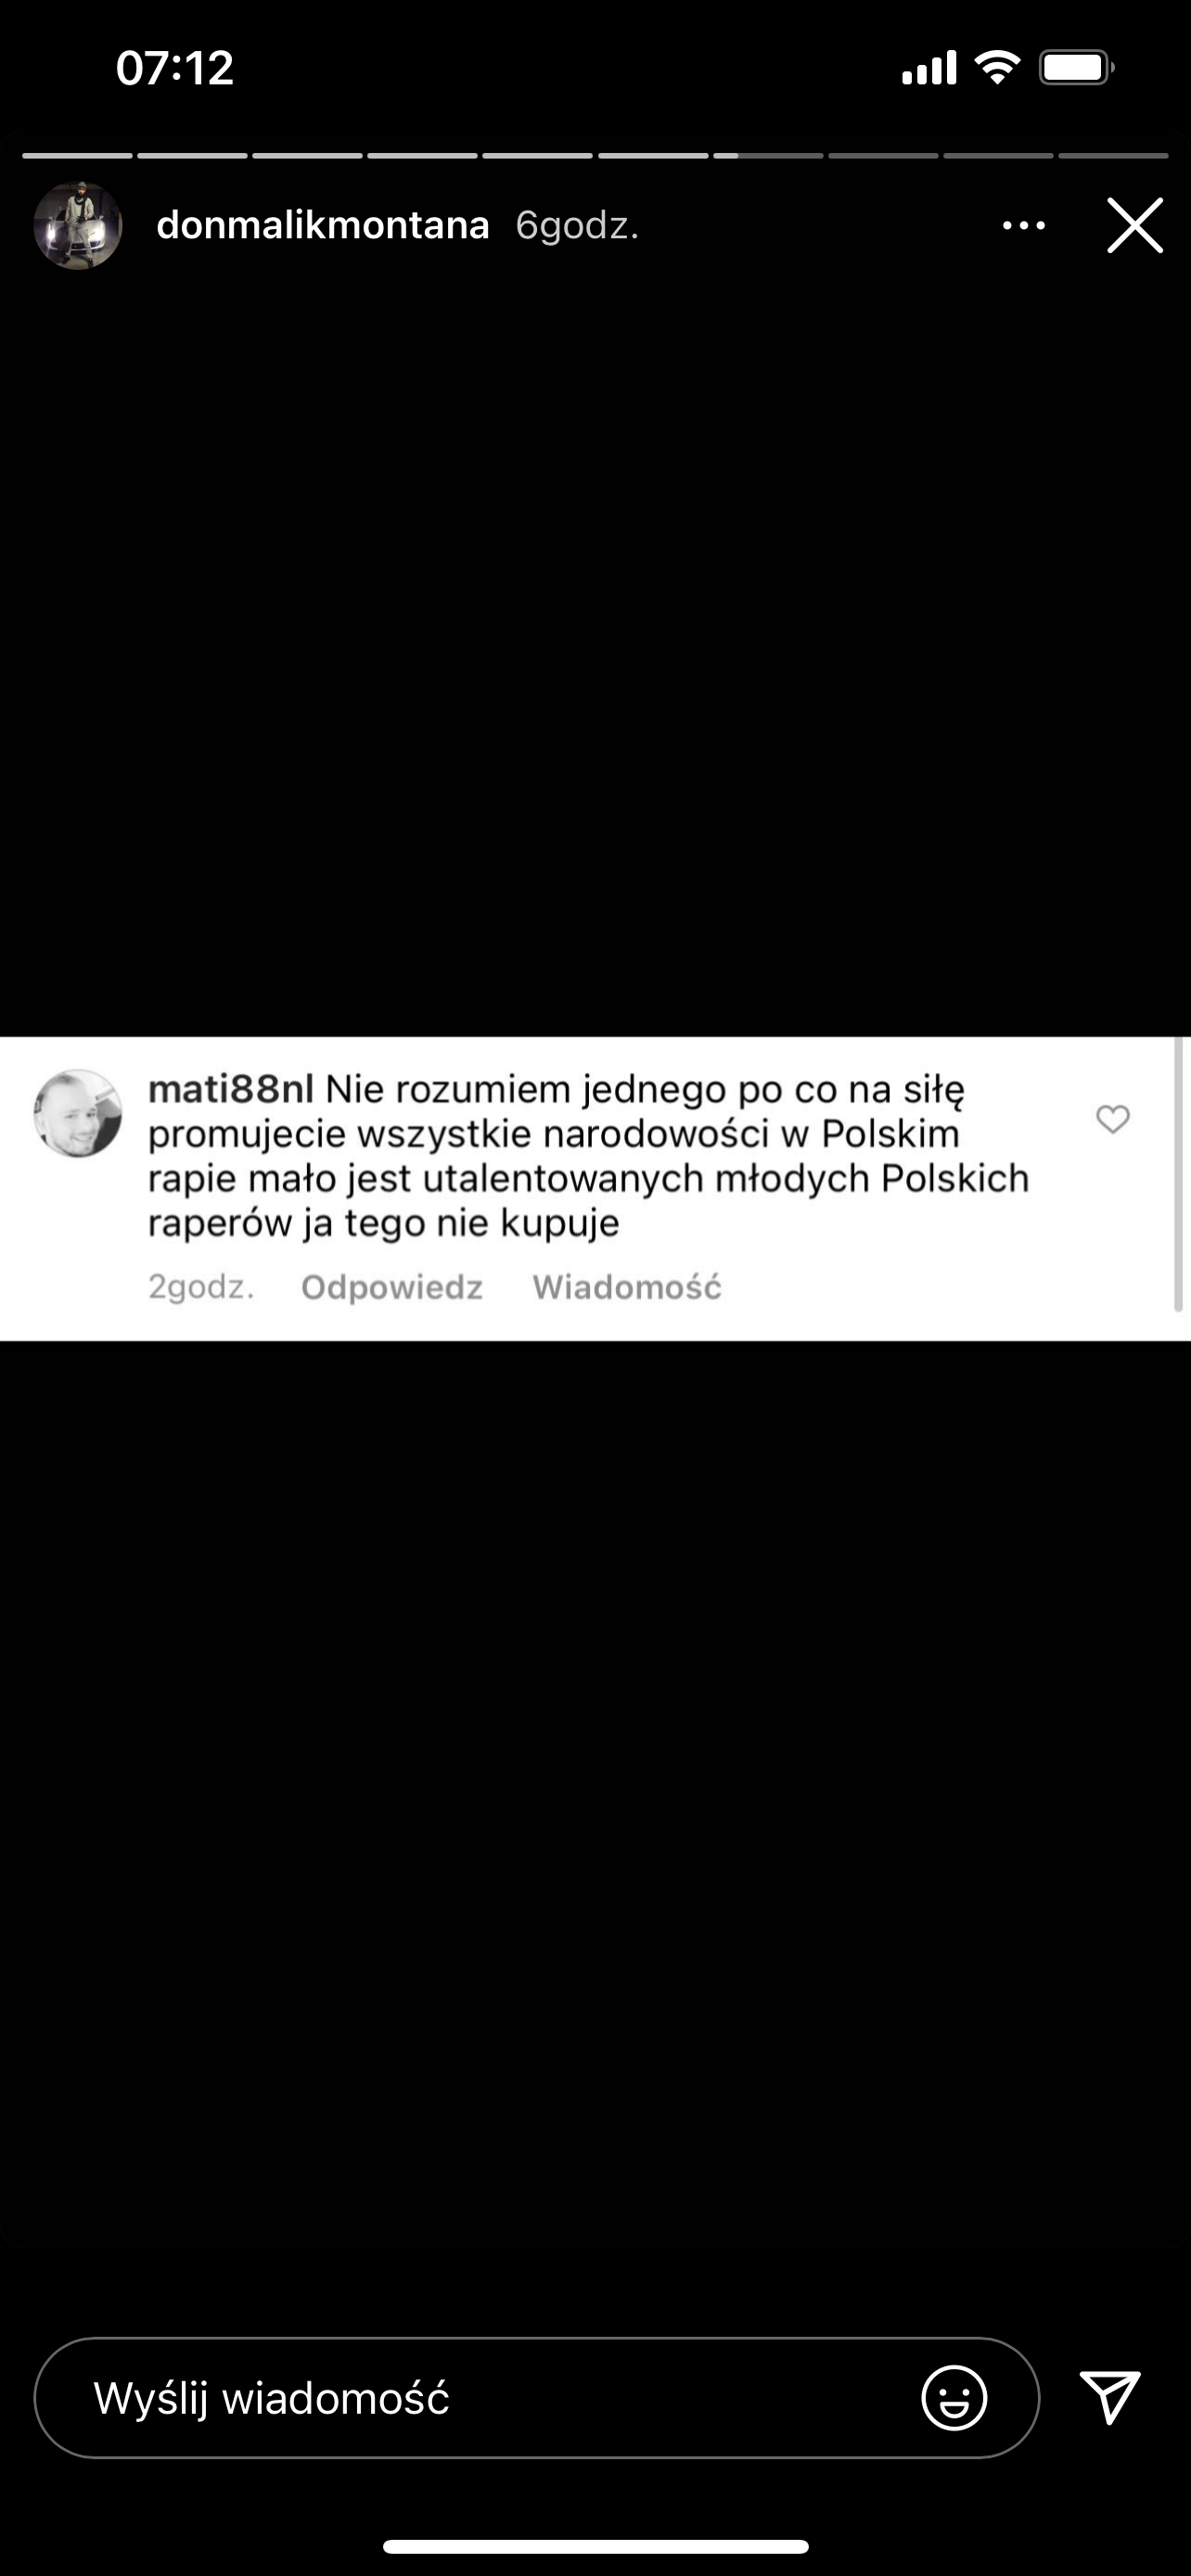Tap the 07:12 clock in status bar
Viewport: 1191px width, 2576px height.
[x=175, y=68]
